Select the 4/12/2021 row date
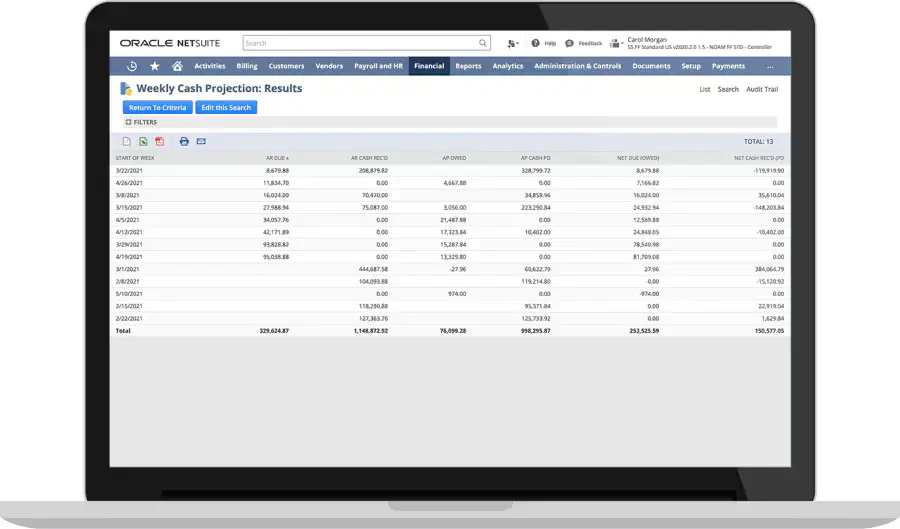The width and height of the screenshot is (900, 529). tap(129, 232)
